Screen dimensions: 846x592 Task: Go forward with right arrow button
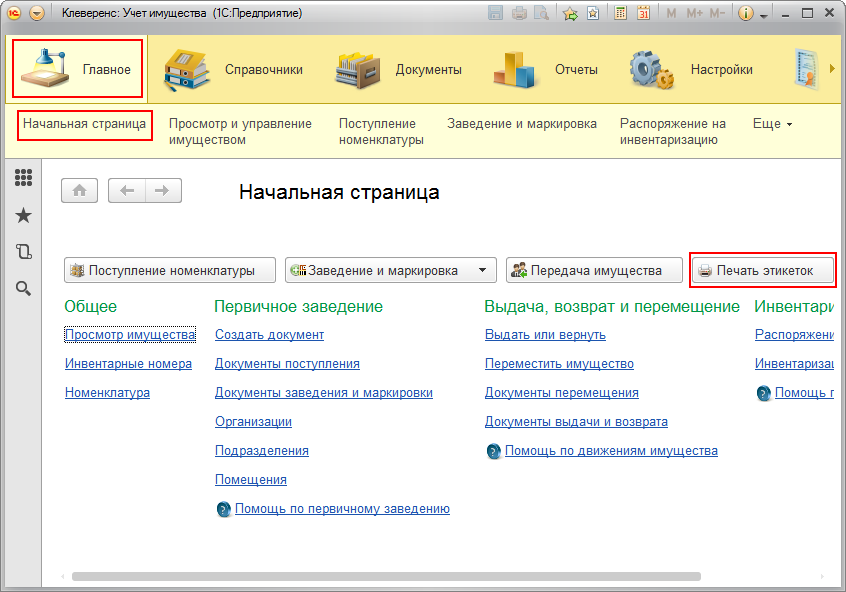[163, 190]
